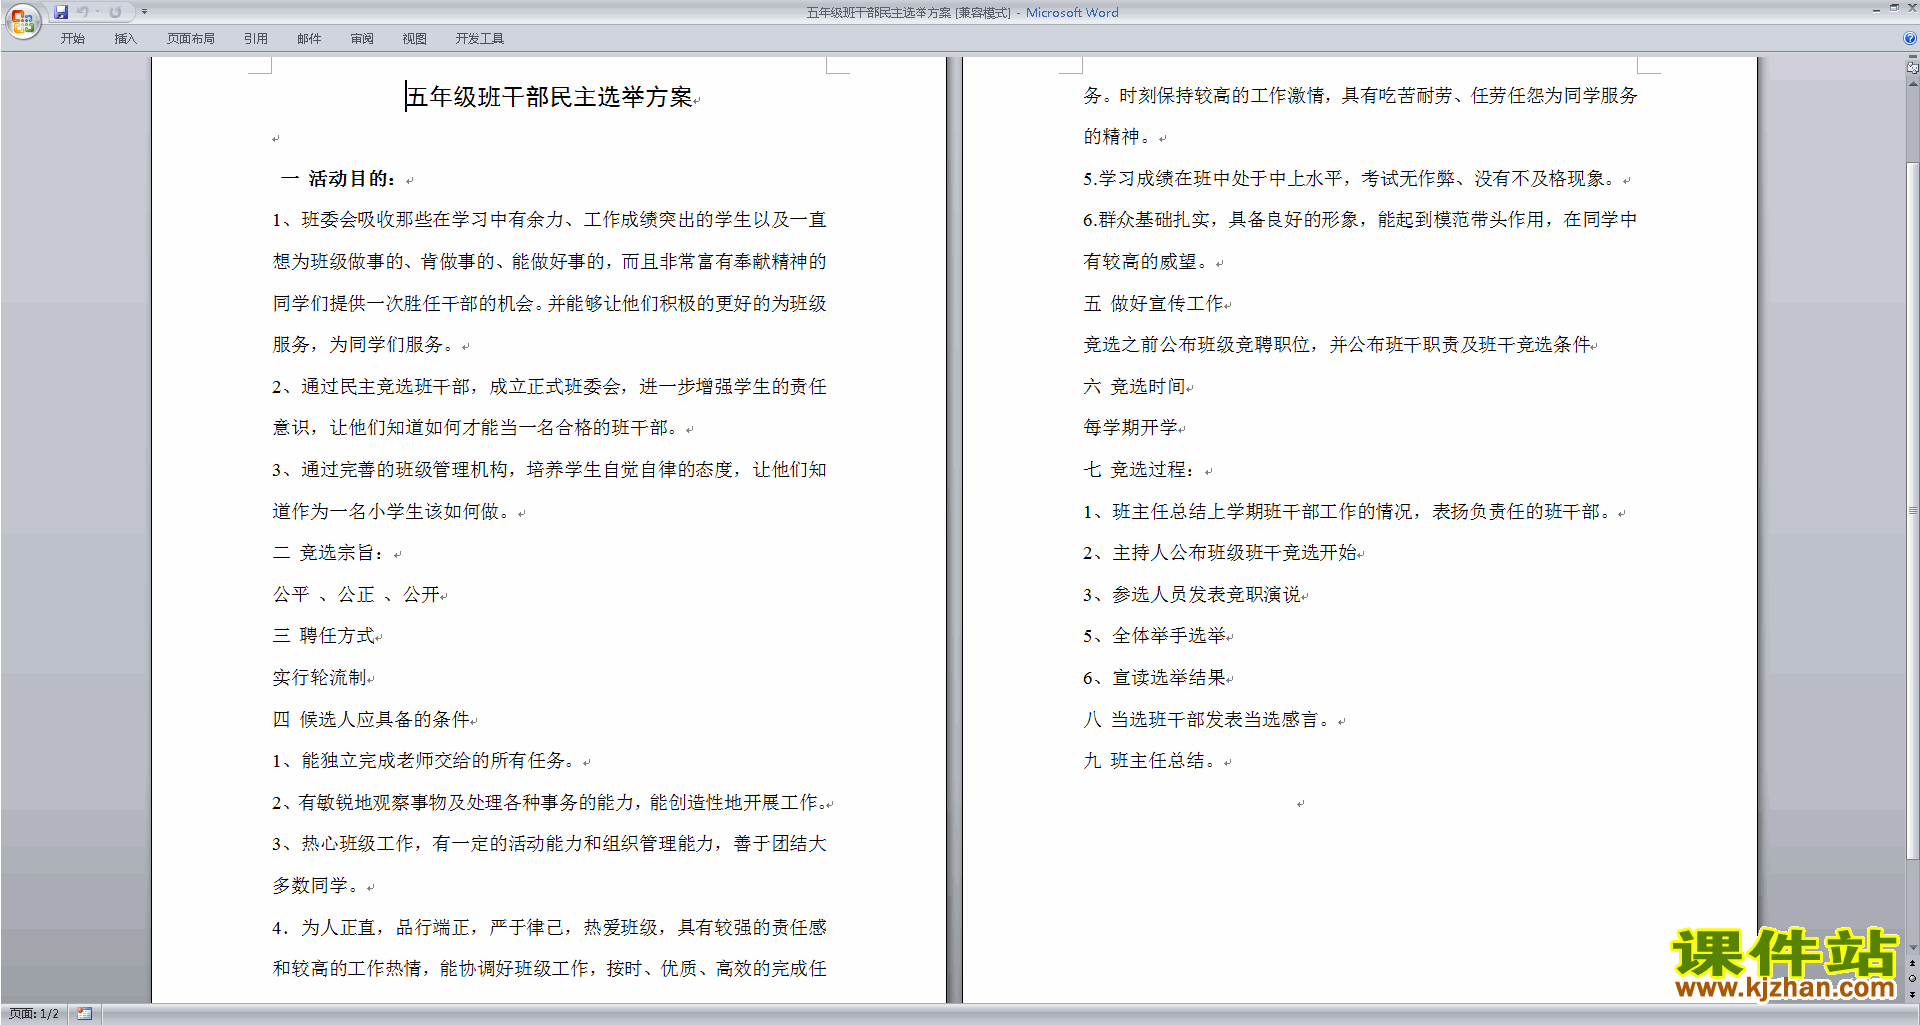Click the line 5、全体举手选举
The width and height of the screenshot is (1920, 1025).
point(1155,636)
